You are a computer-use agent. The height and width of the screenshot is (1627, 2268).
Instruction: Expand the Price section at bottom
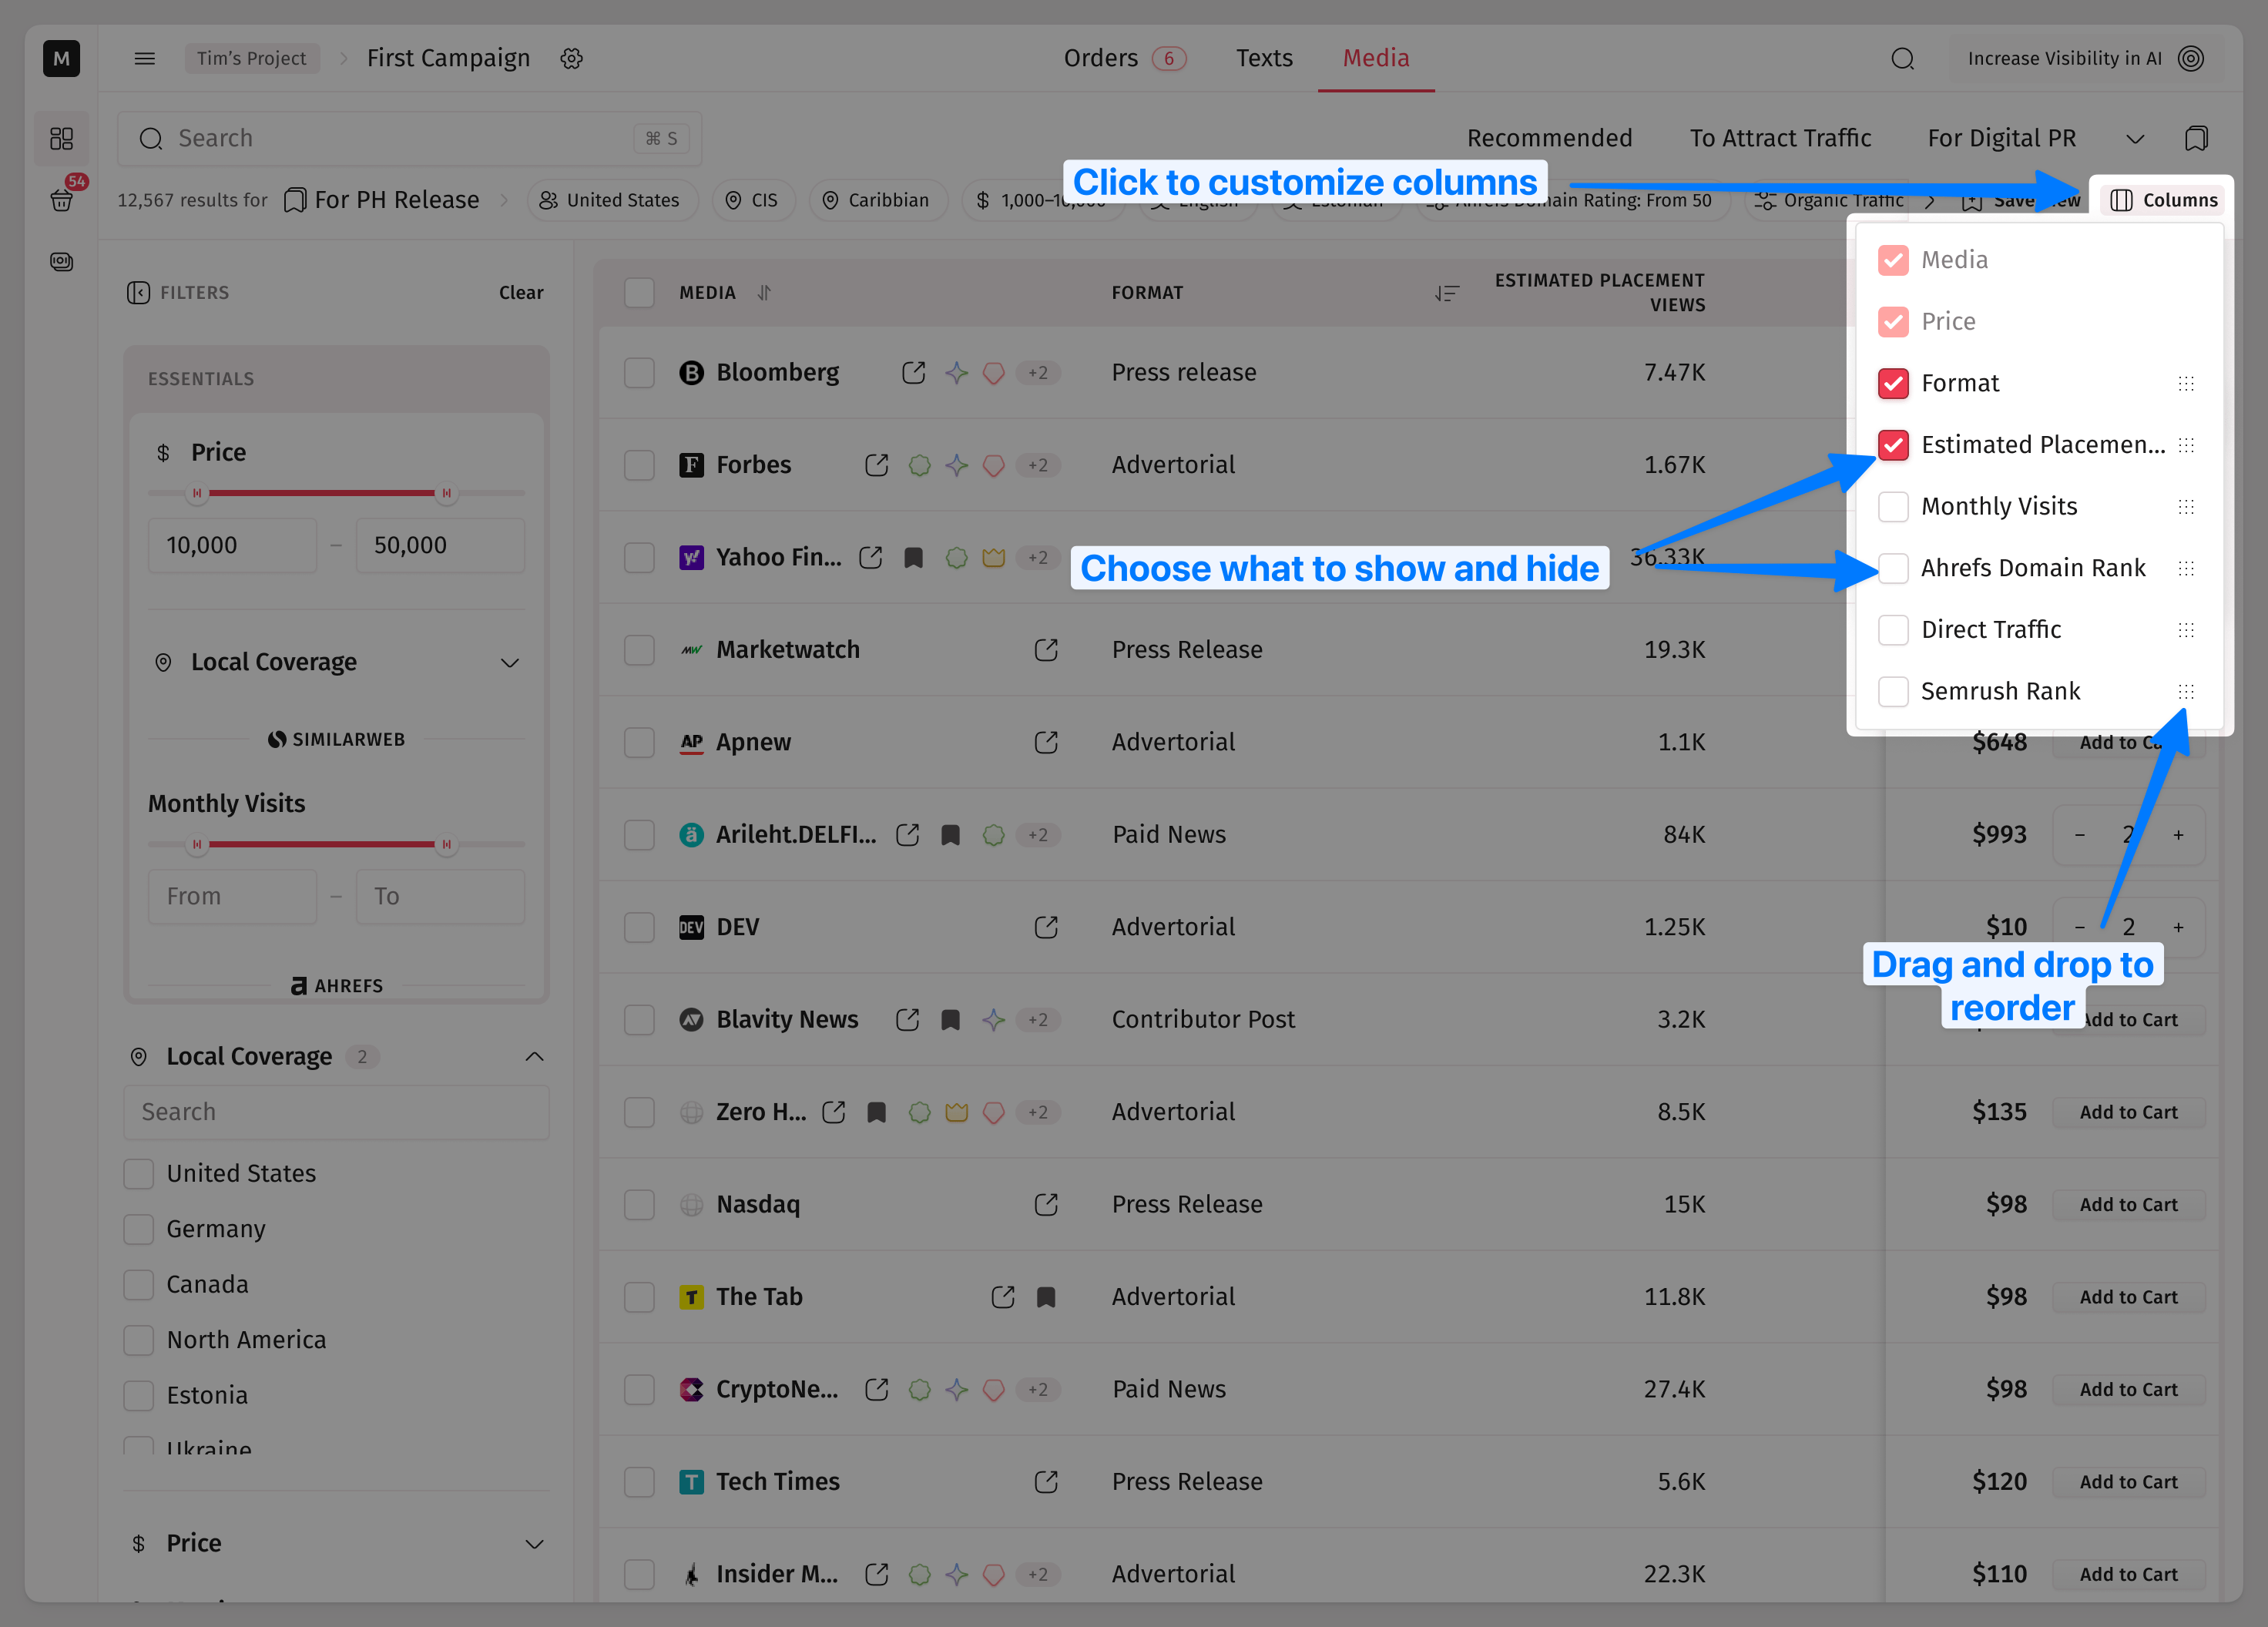click(535, 1544)
